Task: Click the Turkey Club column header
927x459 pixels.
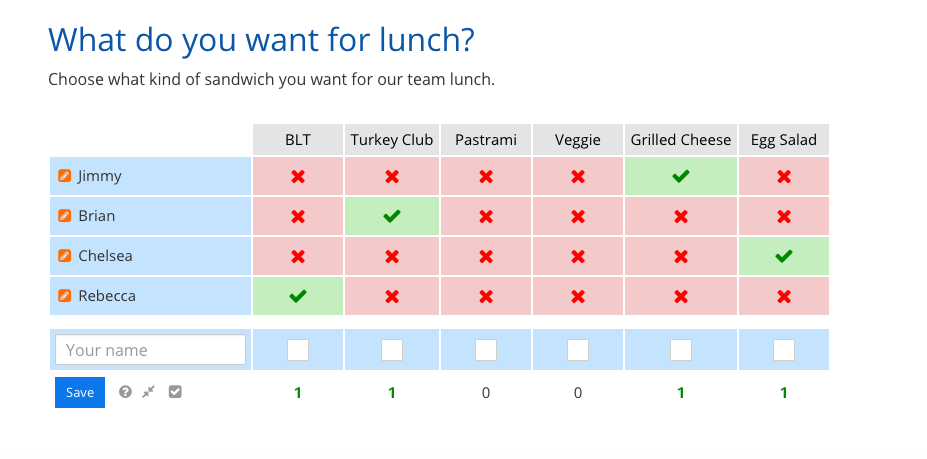Action: (x=392, y=140)
